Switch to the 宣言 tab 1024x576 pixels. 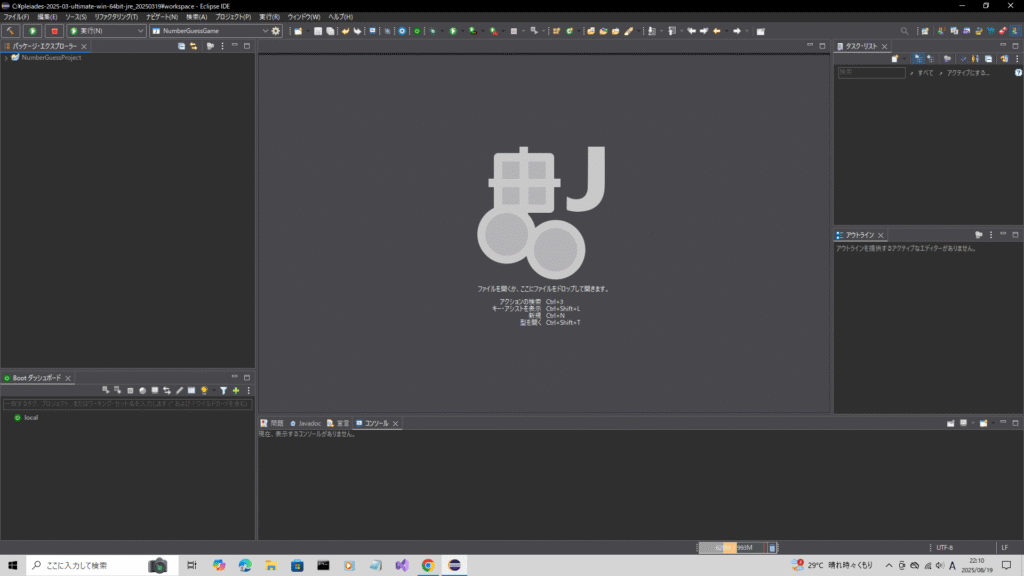pos(338,423)
